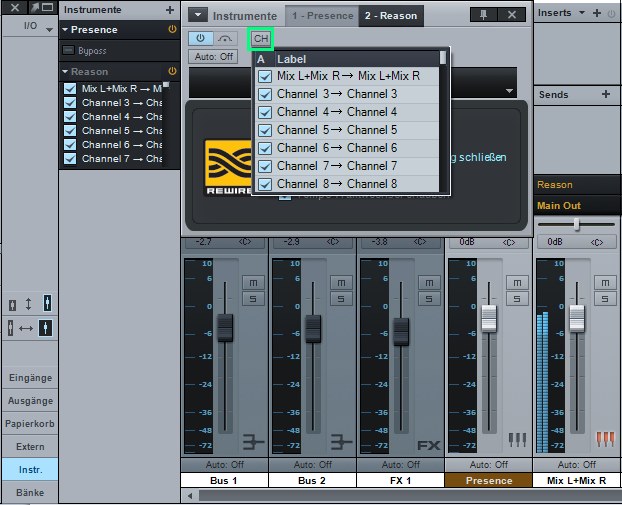Open the I/O dropdown
Screen dimensions: 622x505
49,30
